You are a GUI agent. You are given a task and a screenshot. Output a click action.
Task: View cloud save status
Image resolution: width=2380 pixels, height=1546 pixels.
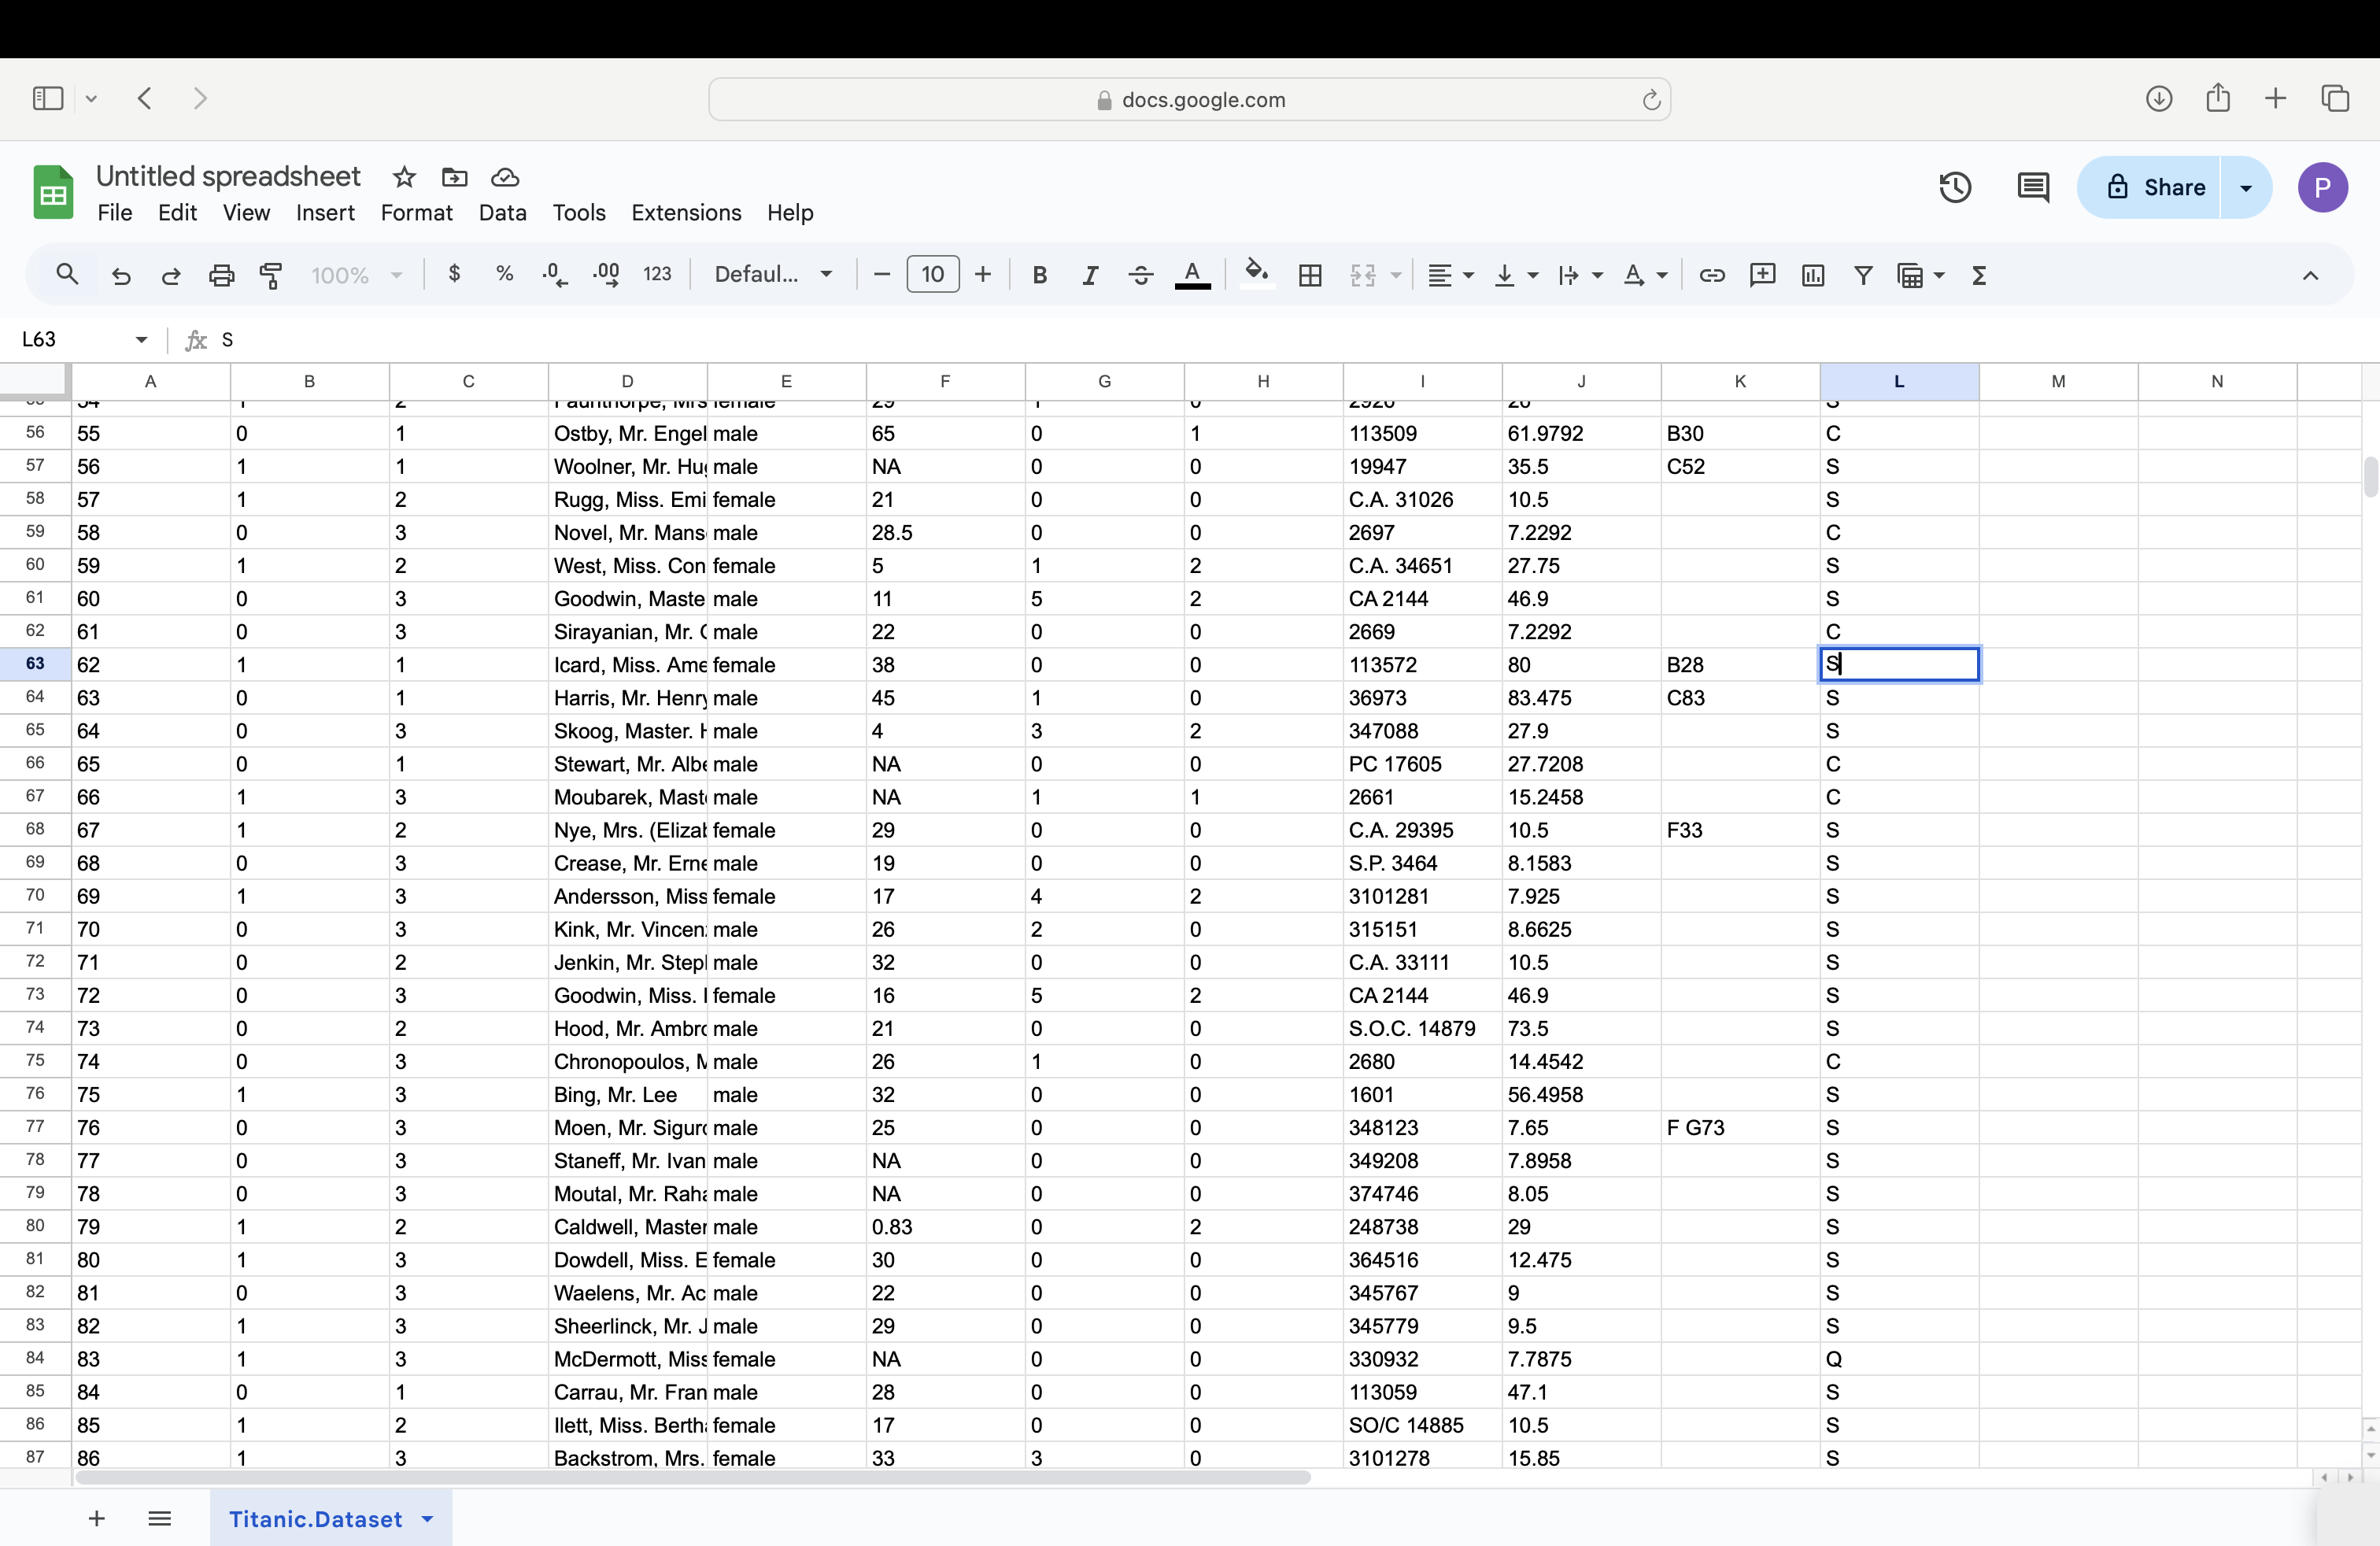coord(505,177)
